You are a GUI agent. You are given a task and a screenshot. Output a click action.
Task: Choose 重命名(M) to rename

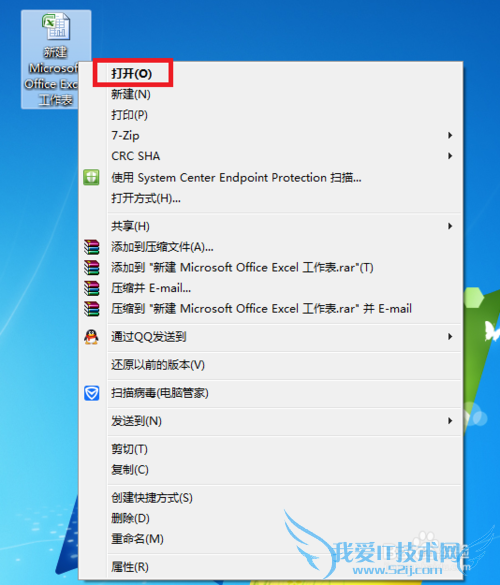(x=271, y=539)
